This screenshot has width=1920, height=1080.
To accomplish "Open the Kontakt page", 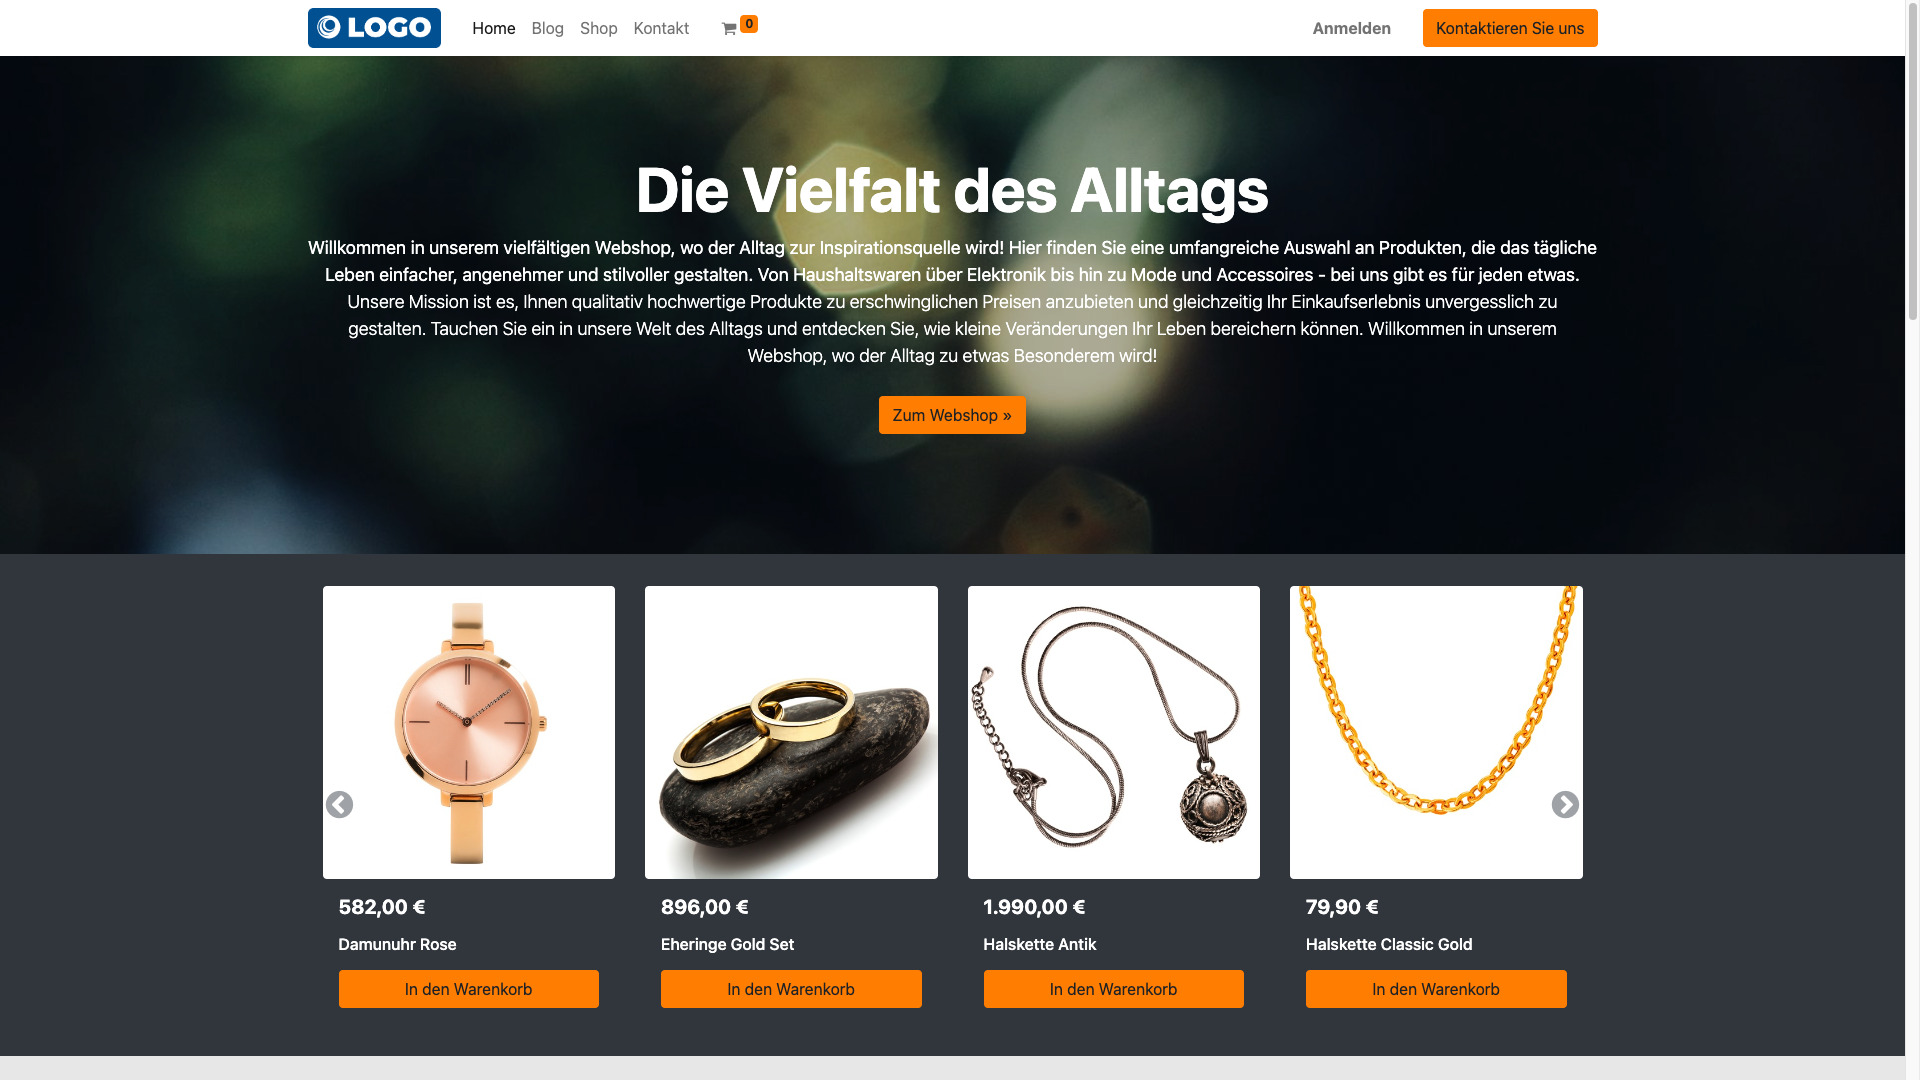I will [x=661, y=28].
